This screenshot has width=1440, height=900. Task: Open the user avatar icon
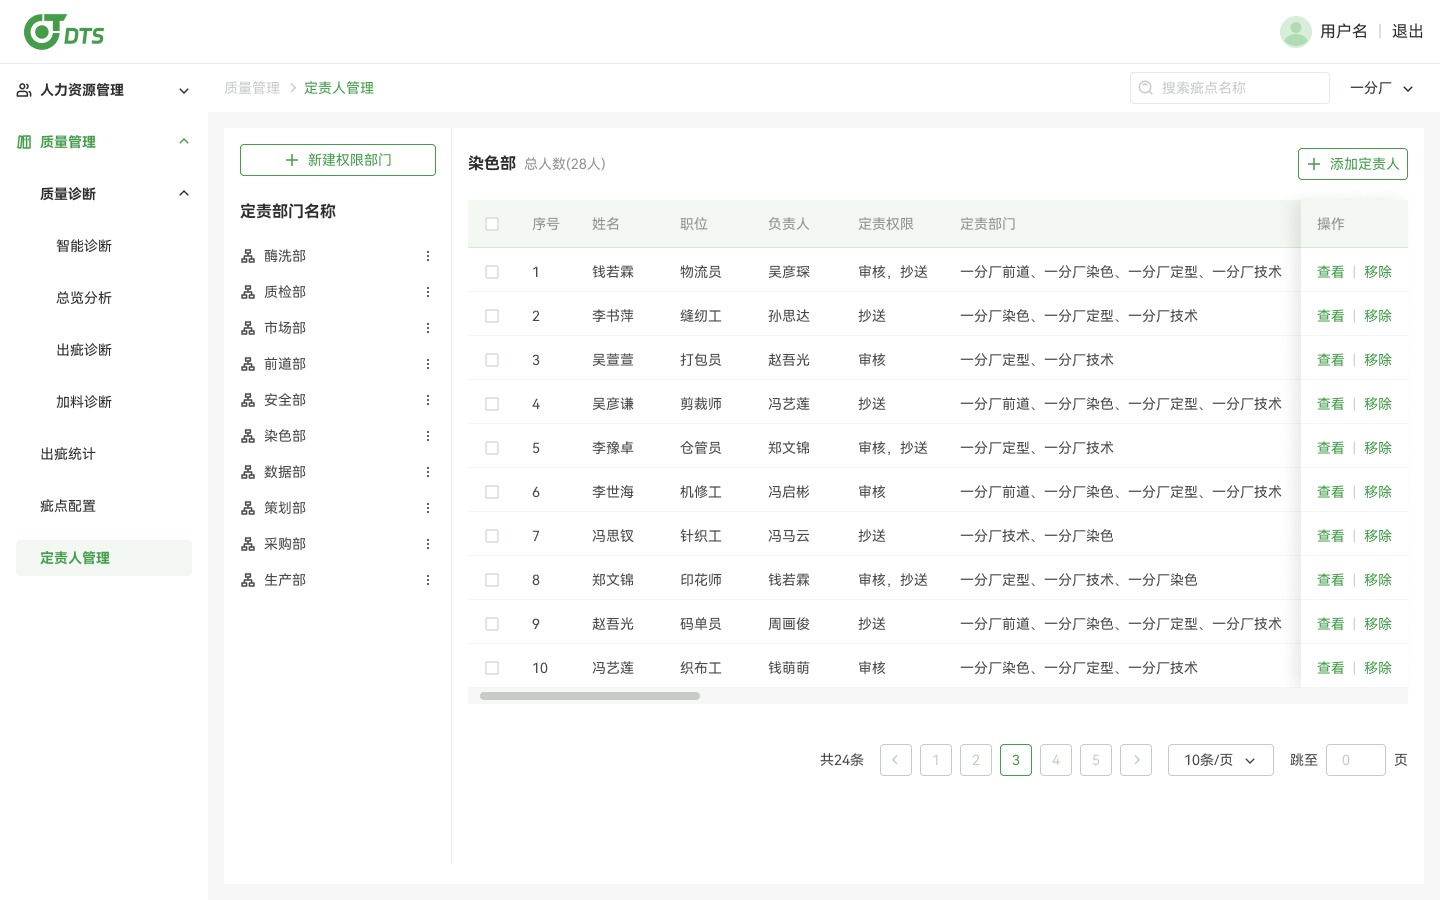[1296, 31]
